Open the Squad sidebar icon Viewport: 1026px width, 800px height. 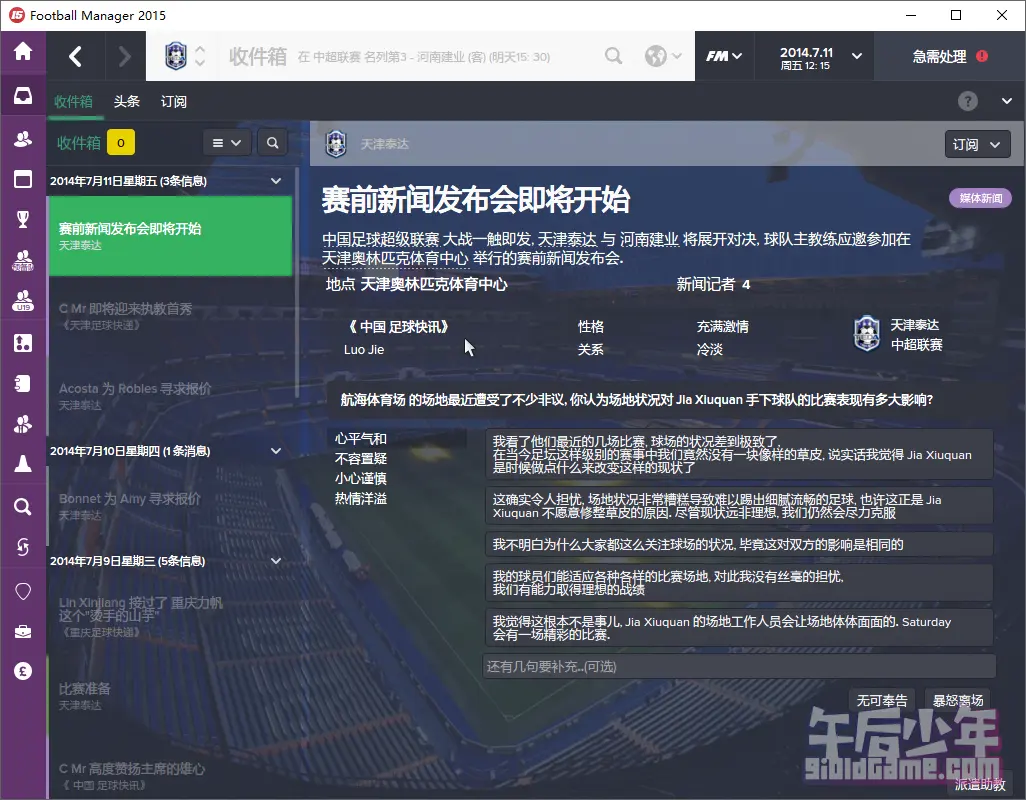tap(23, 139)
